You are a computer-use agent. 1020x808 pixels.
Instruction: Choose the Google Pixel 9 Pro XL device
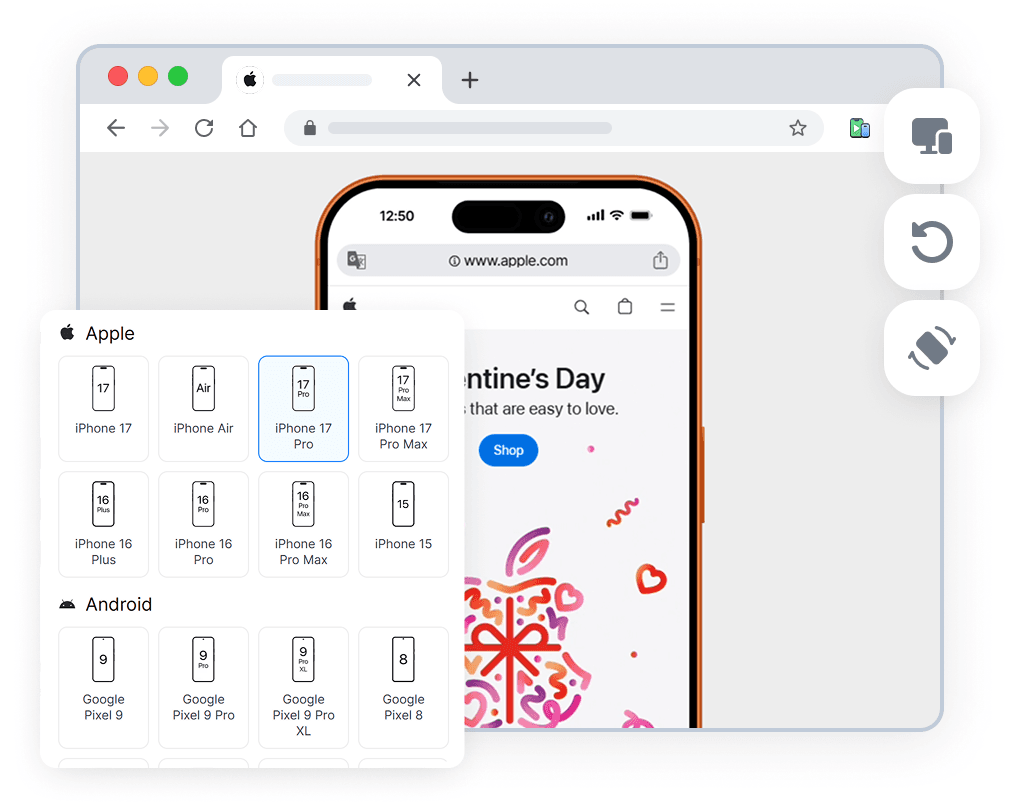[303, 688]
